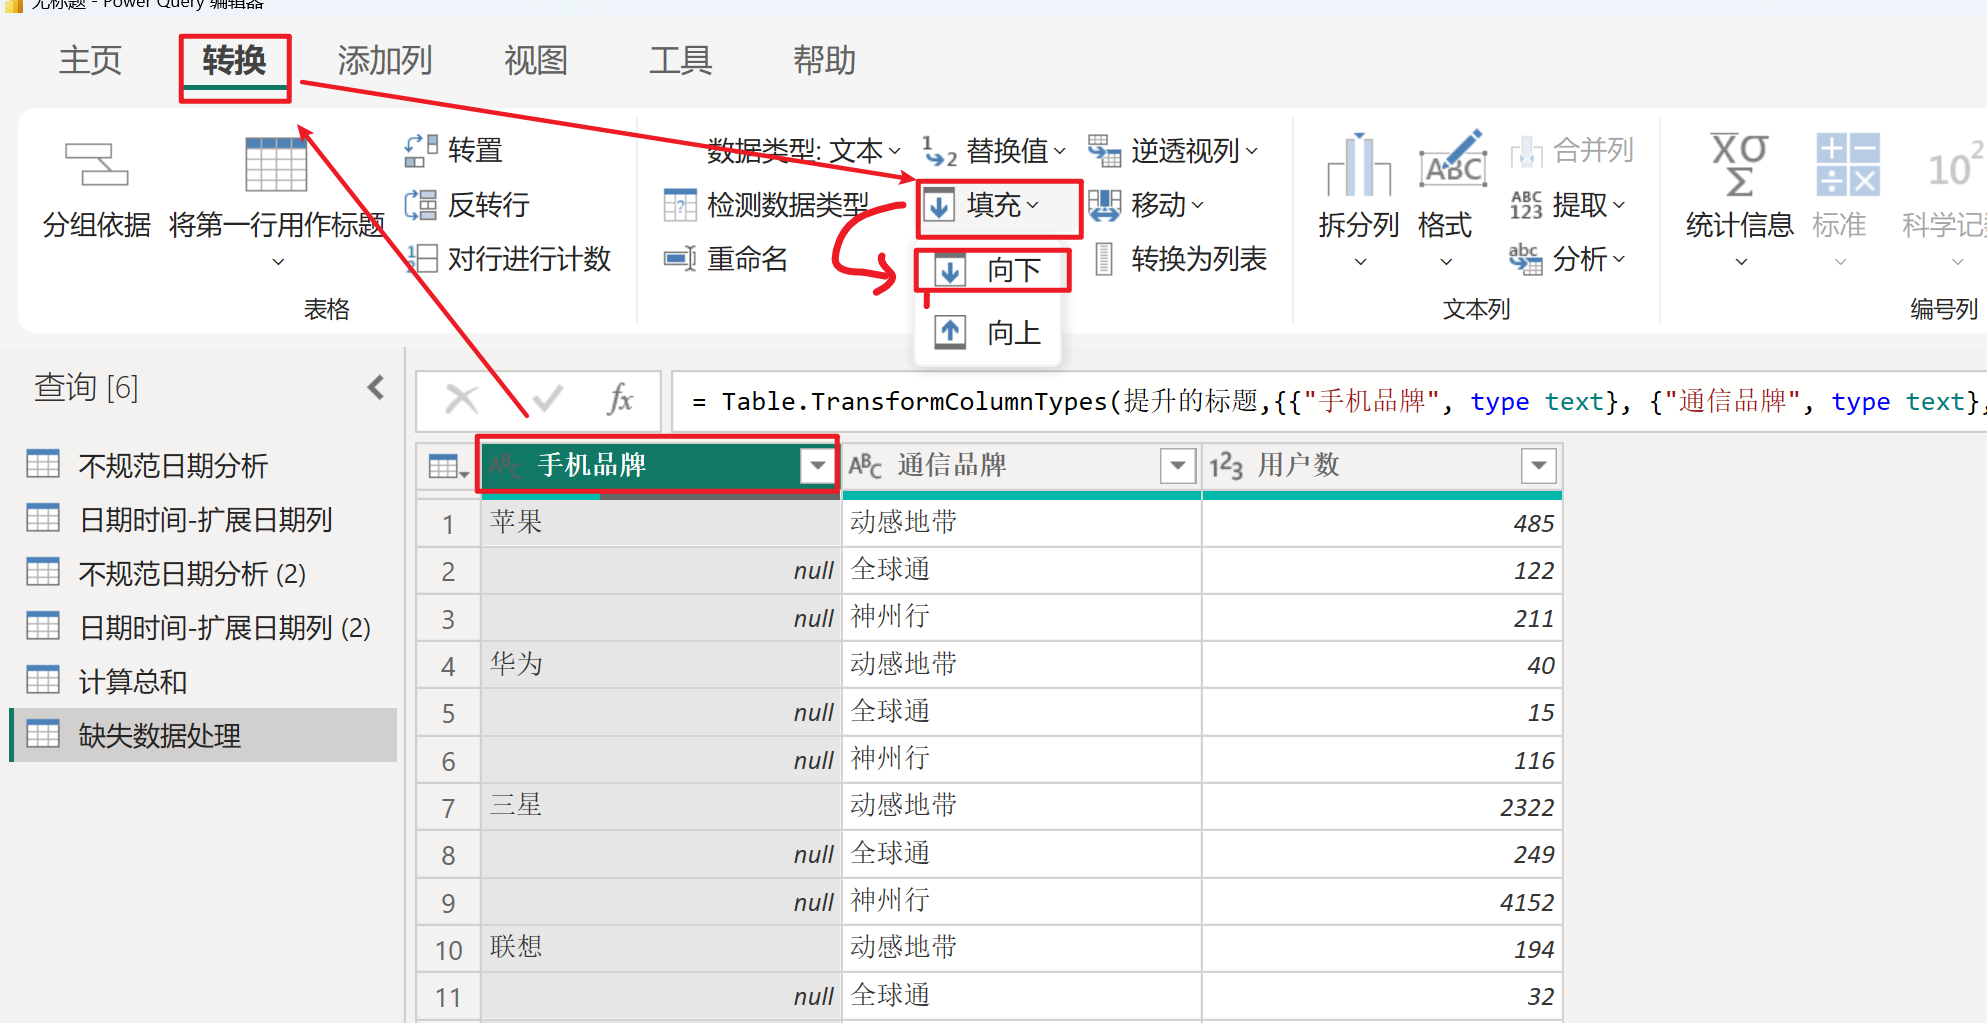Click the Group By (分组依据) icon
The width and height of the screenshot is (1987, 1023).
pos(96,166)
